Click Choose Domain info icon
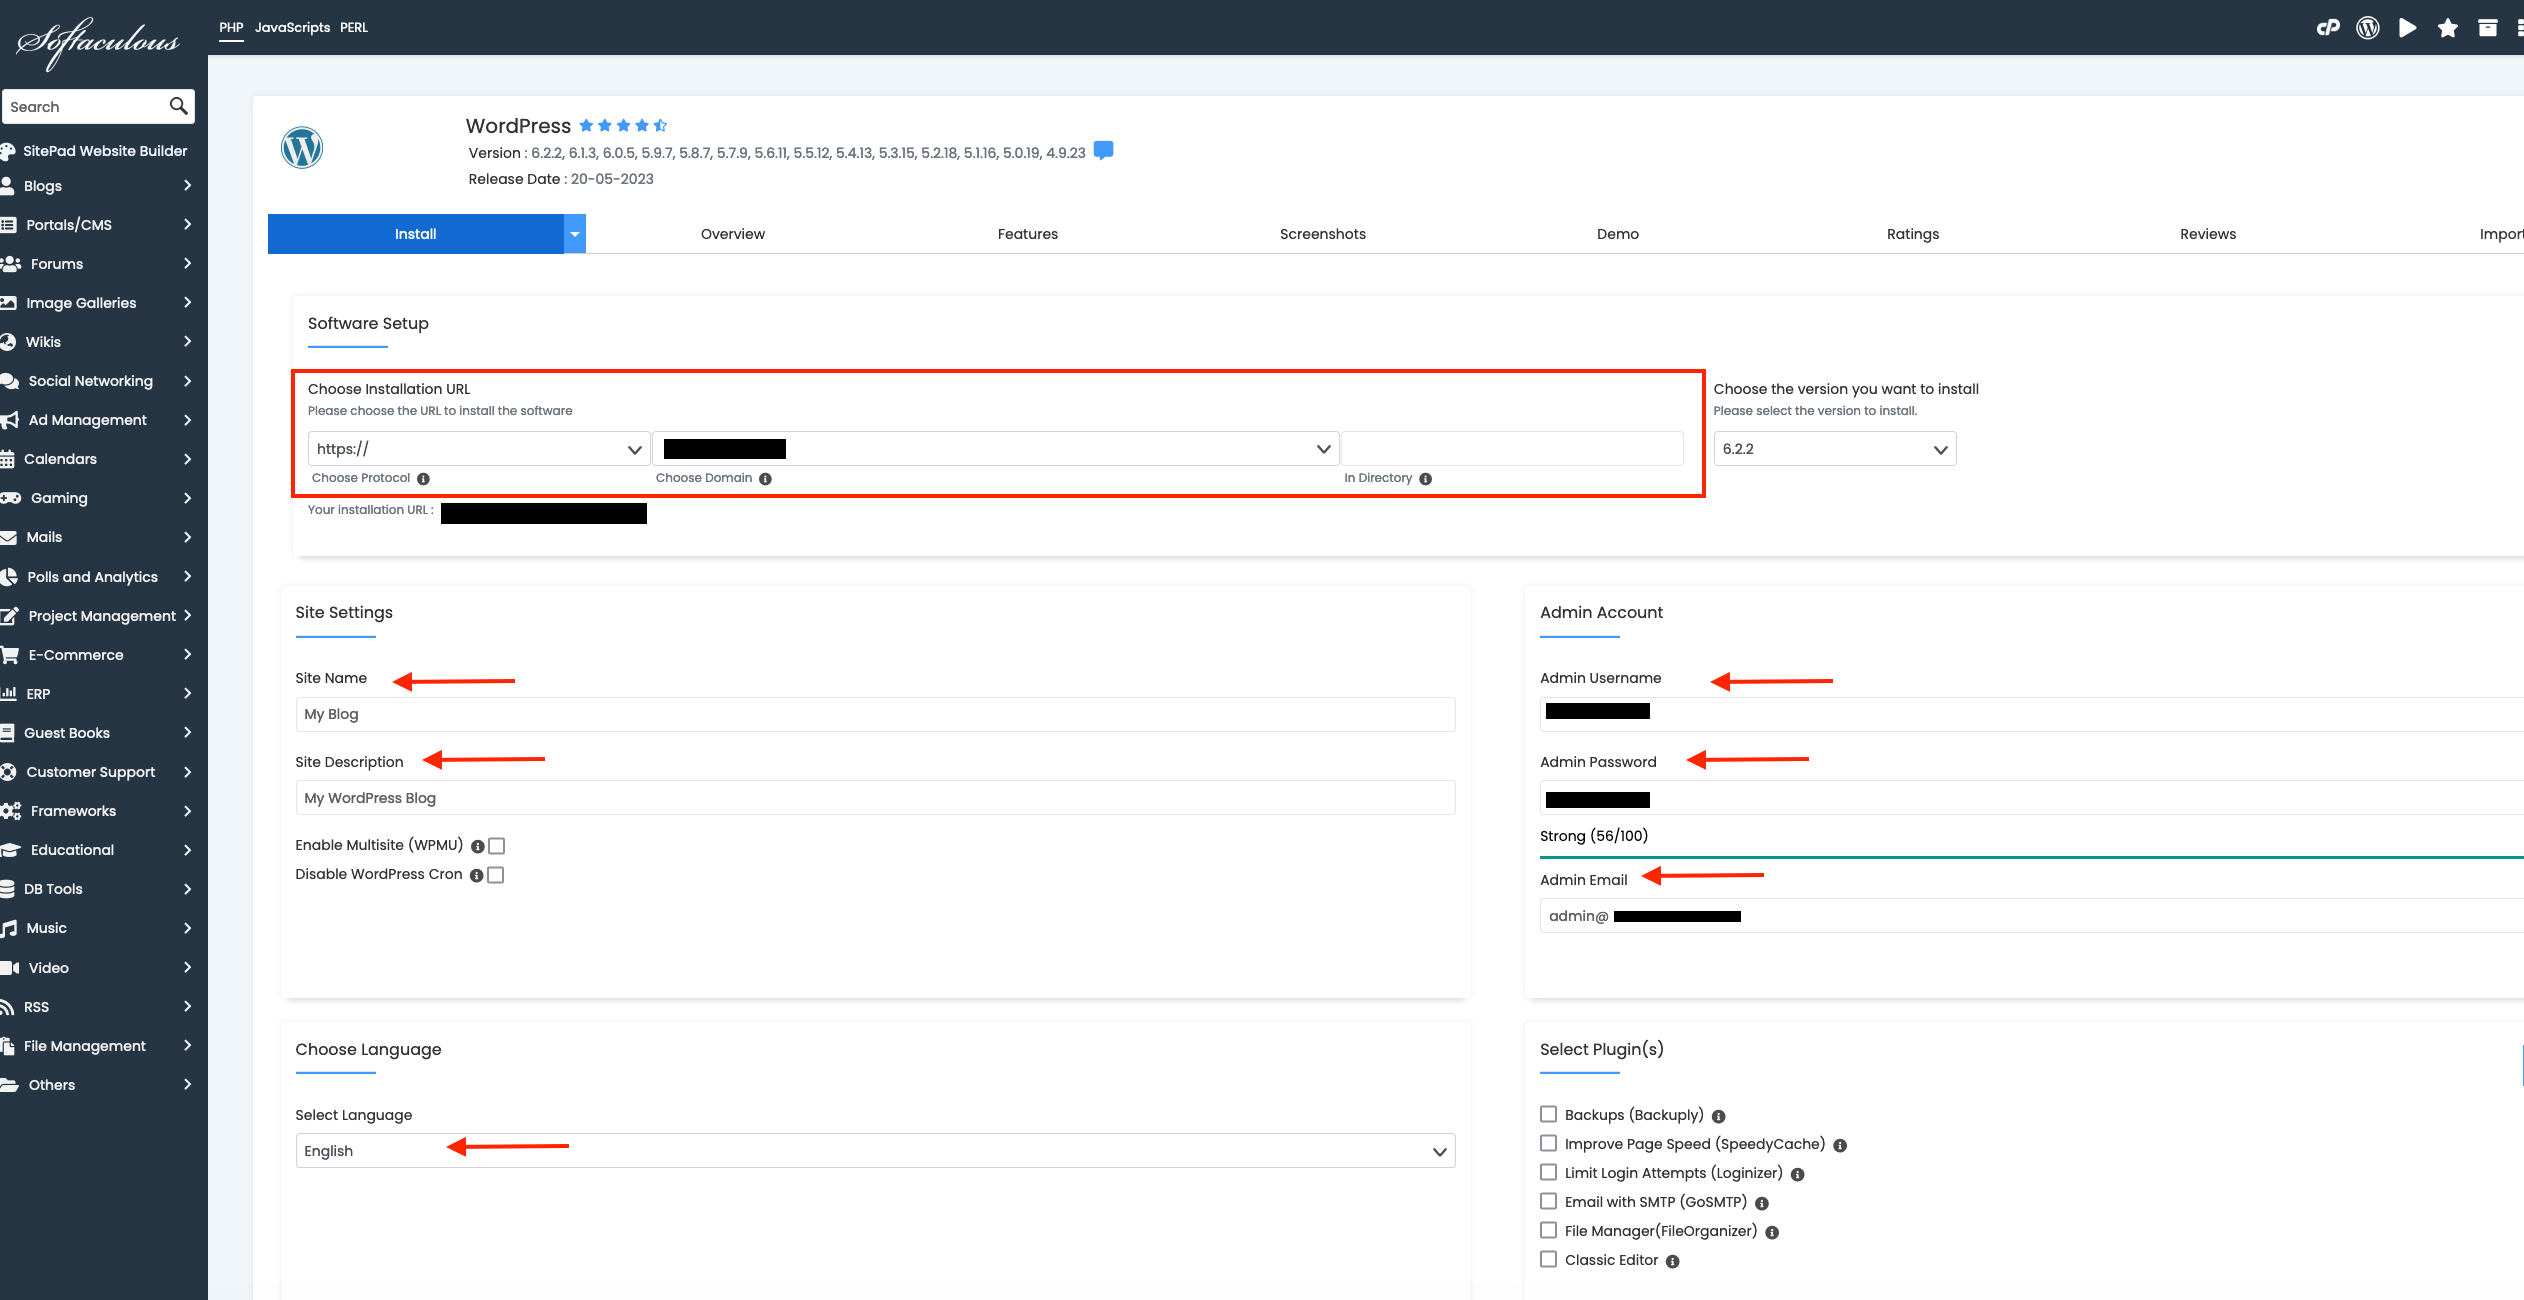 765,479
